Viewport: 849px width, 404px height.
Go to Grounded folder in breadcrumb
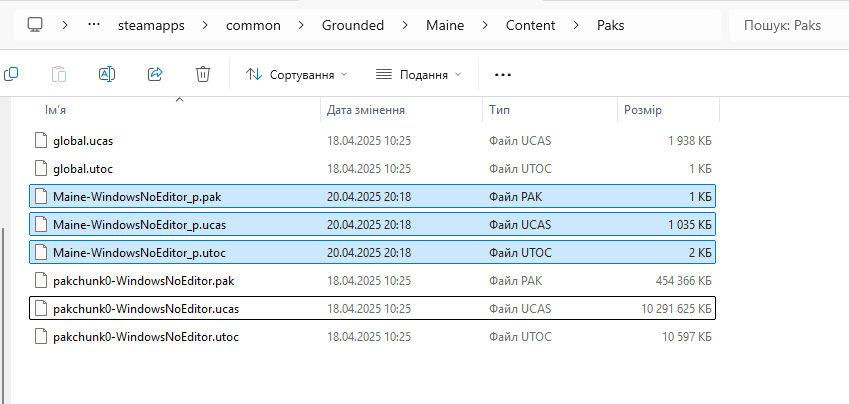coord(353,25)
